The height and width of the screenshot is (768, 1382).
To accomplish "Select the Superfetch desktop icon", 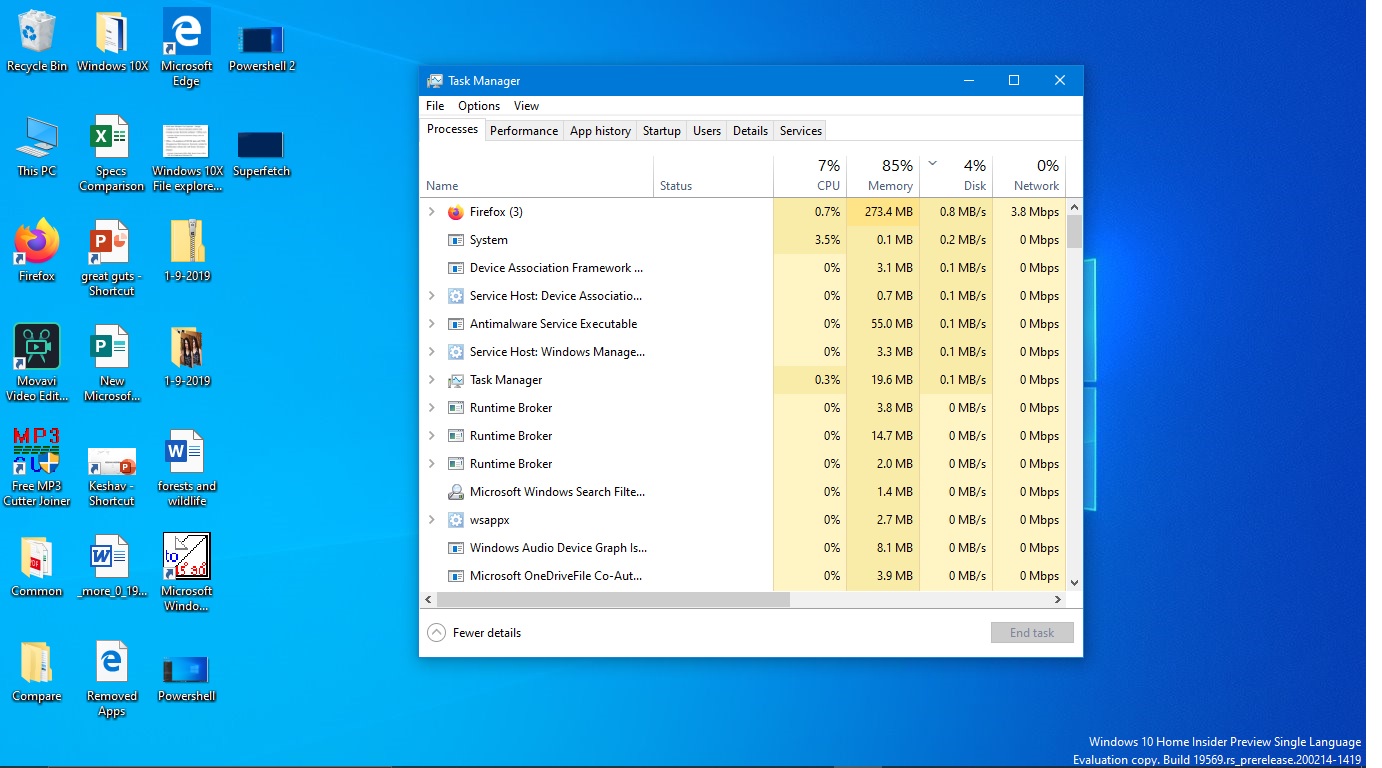I will point(262,152).
